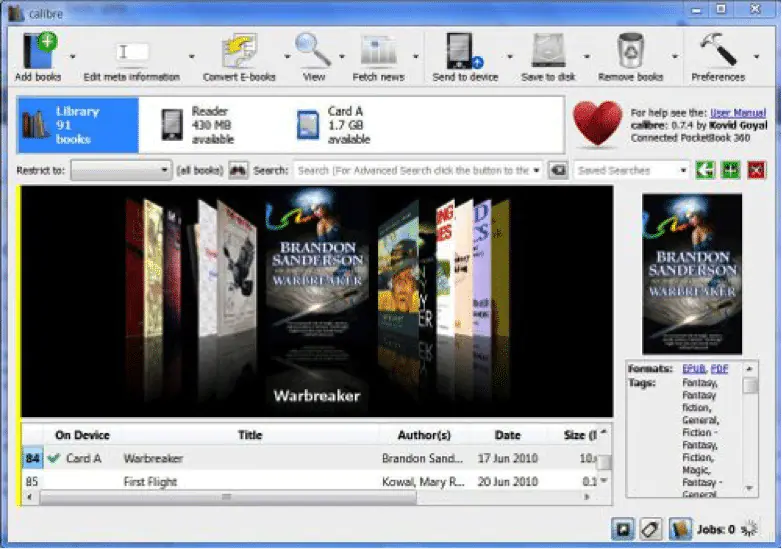Open the View magnifier tool
Image resolution: width=782 pixels, height=549 pixels.
[x=313, y=50]
